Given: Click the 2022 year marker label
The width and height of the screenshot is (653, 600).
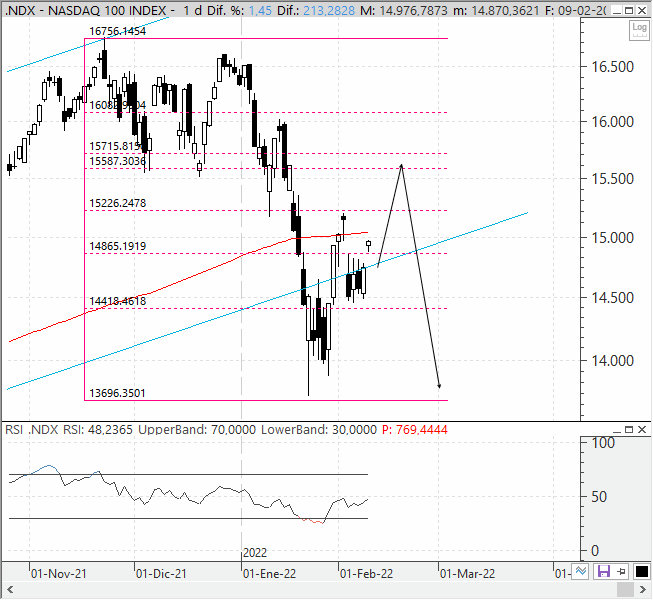Looking at the screenshot, I should tap(255, 553).
